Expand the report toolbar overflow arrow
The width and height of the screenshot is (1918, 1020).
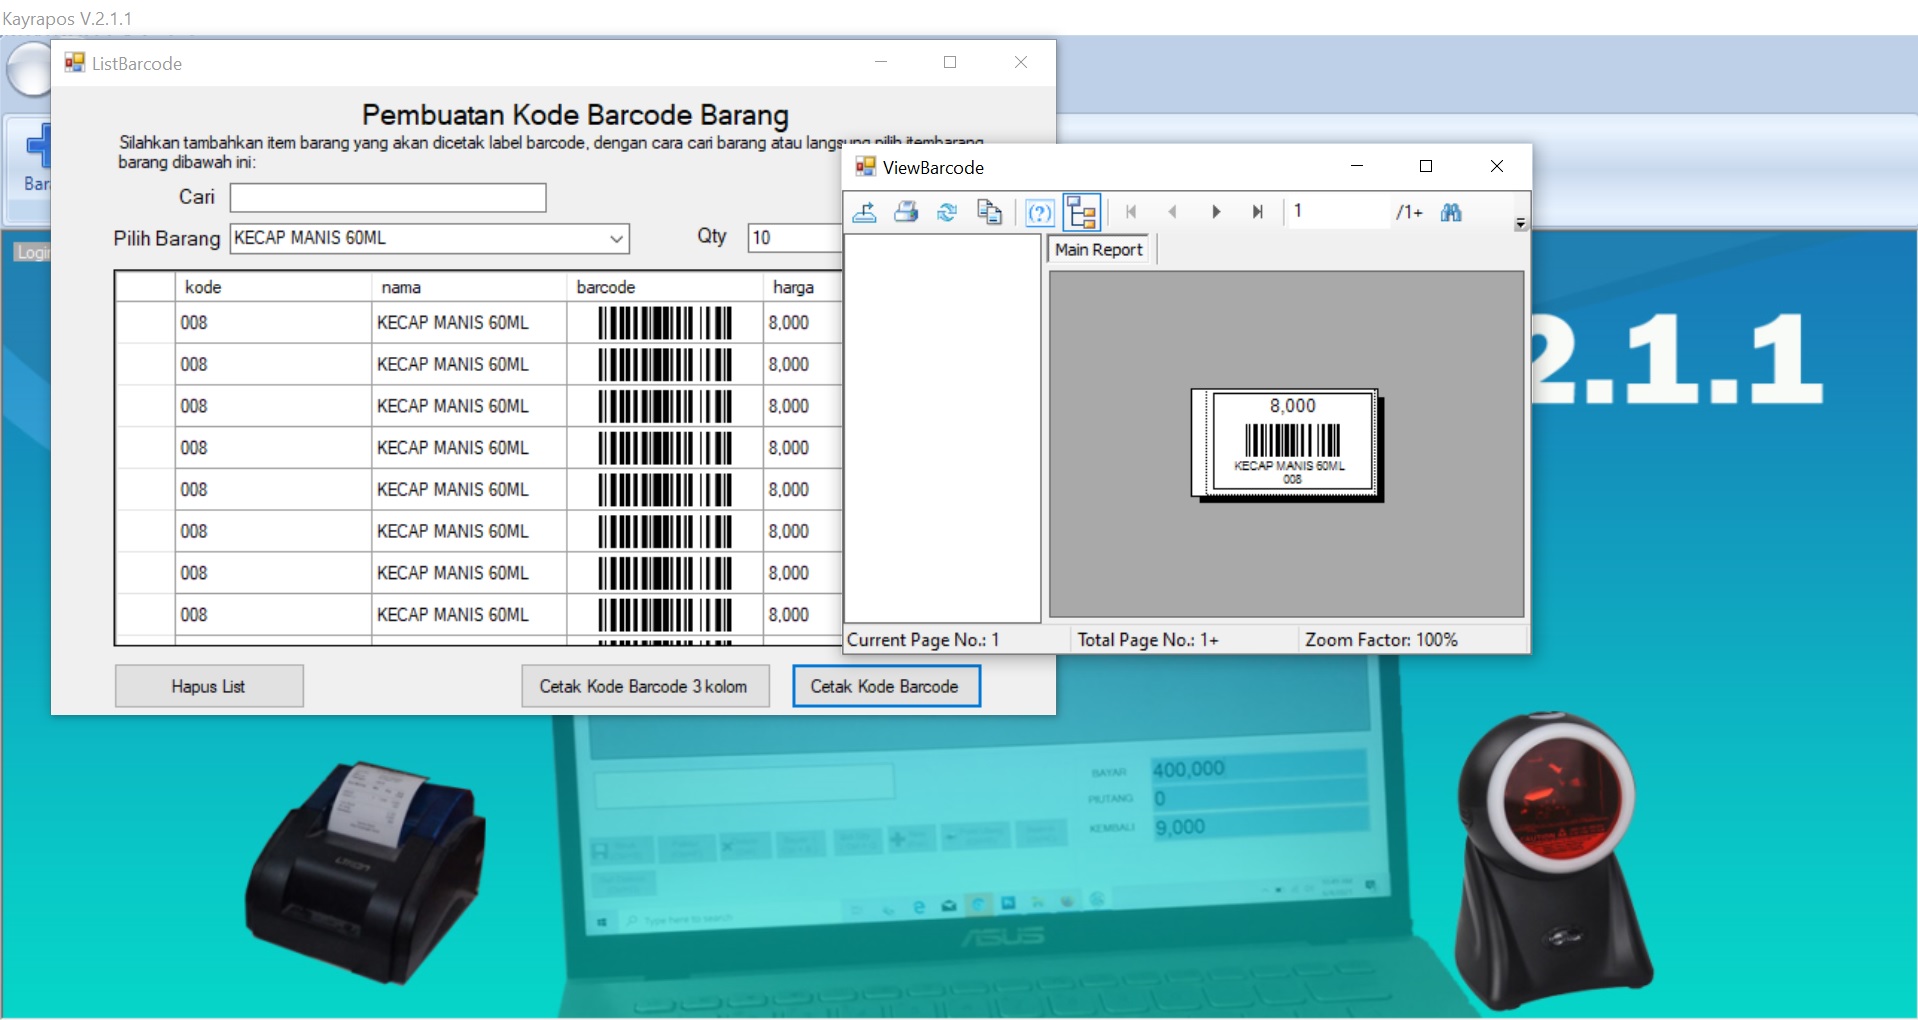[x=1520, y=224]
